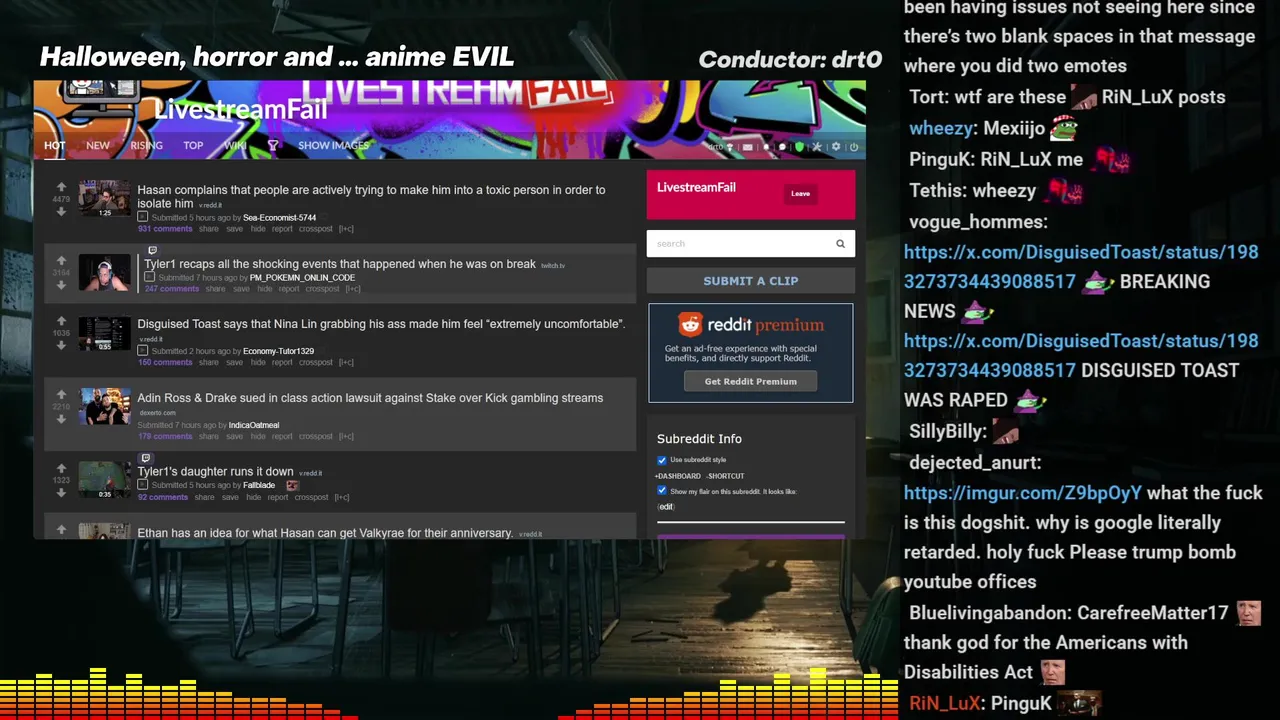Screen dimensions: 1280x720
Task: Switch to the NEW tab
Action: pos(97,146)
